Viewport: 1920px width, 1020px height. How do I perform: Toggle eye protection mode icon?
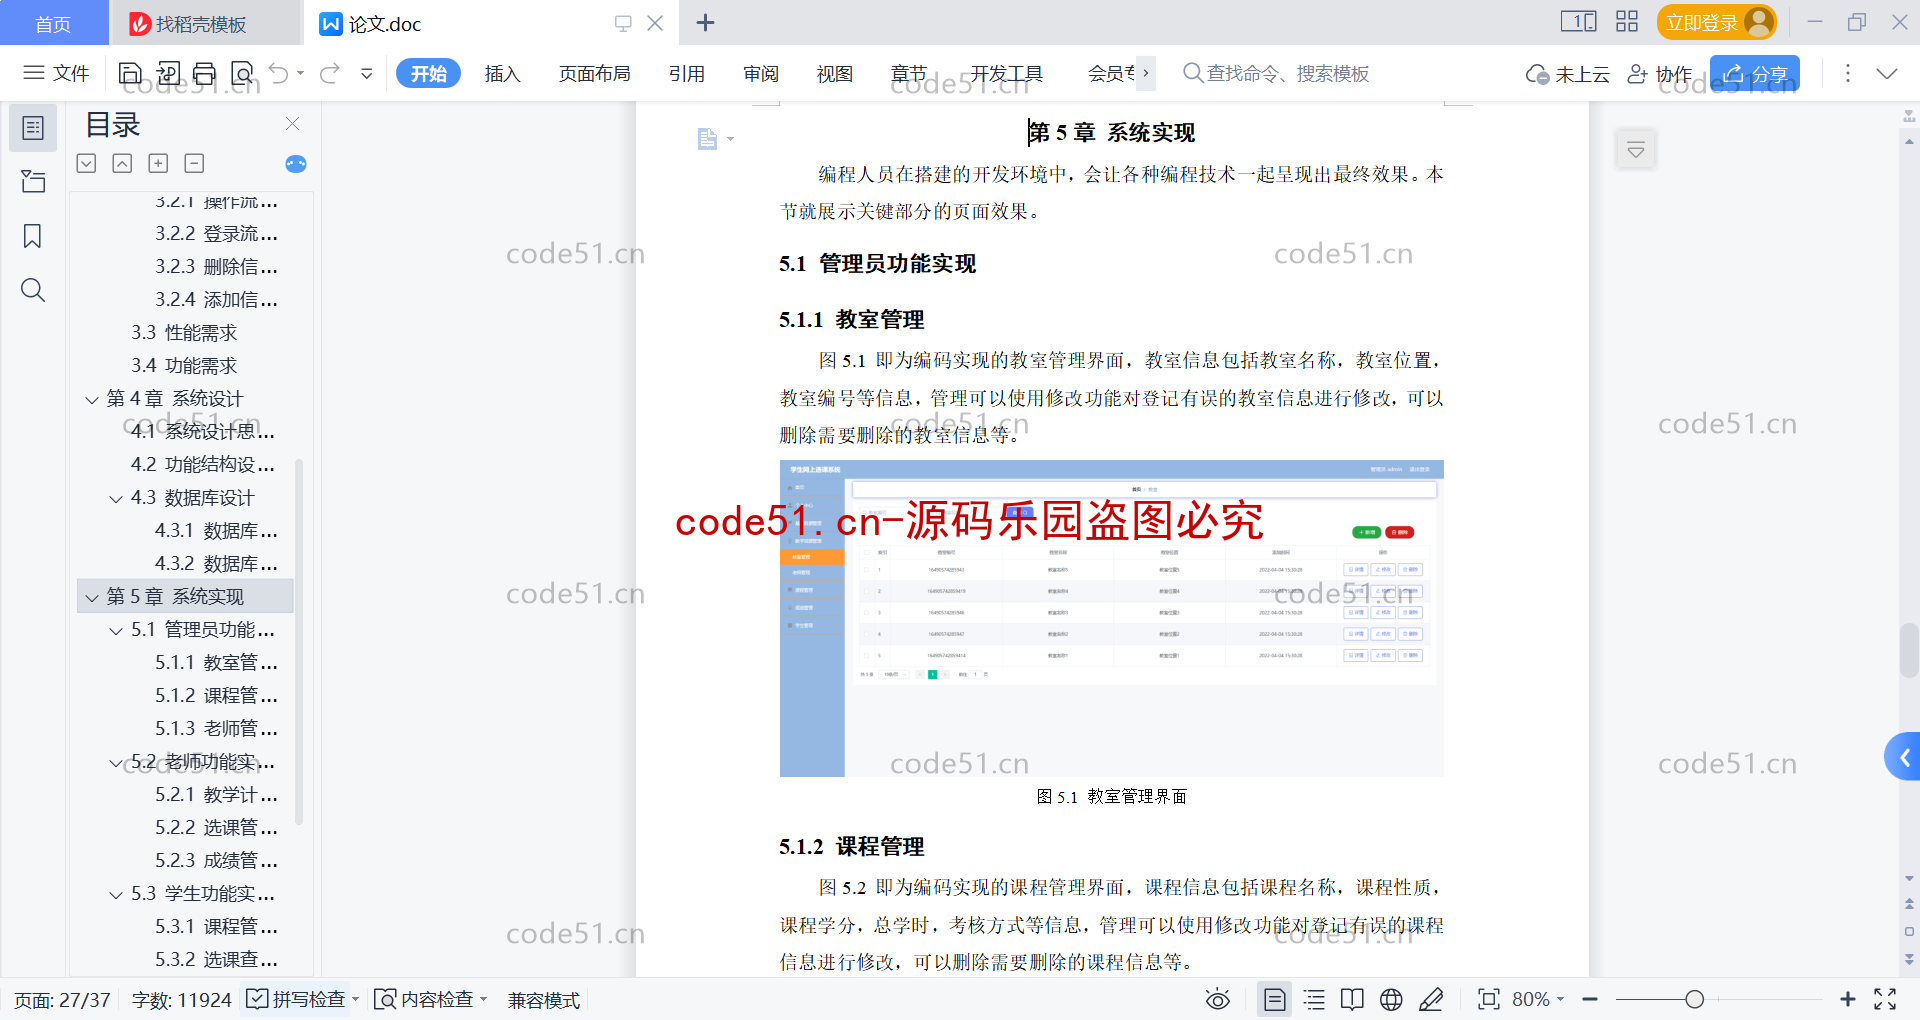(1218, 999)
